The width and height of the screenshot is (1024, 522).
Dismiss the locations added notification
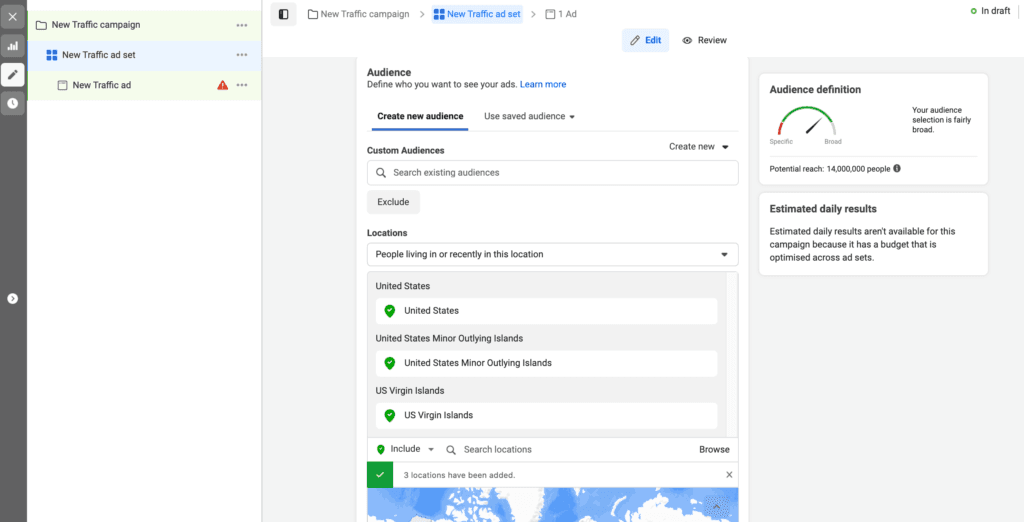point(728,475)
